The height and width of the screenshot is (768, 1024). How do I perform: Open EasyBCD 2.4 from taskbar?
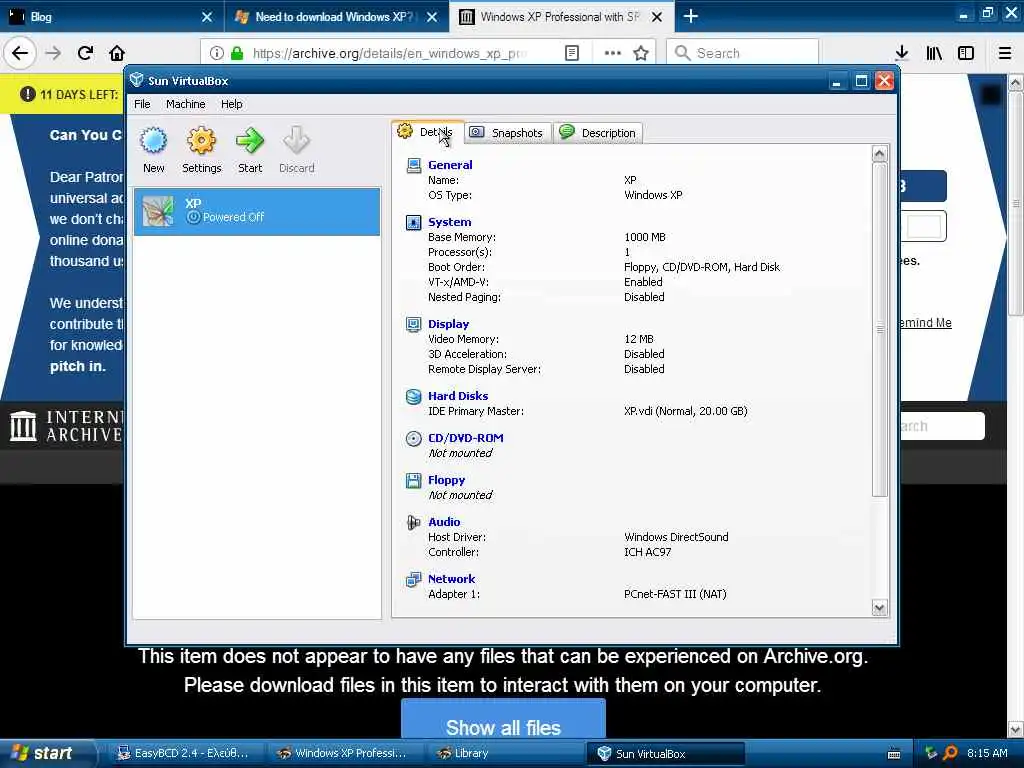coord(184,753)
